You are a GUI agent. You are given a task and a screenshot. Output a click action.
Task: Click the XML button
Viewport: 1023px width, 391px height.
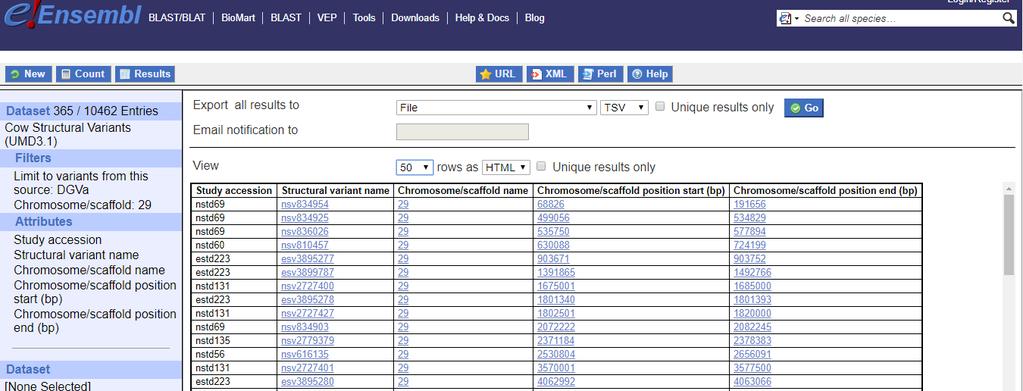point(550,74)
